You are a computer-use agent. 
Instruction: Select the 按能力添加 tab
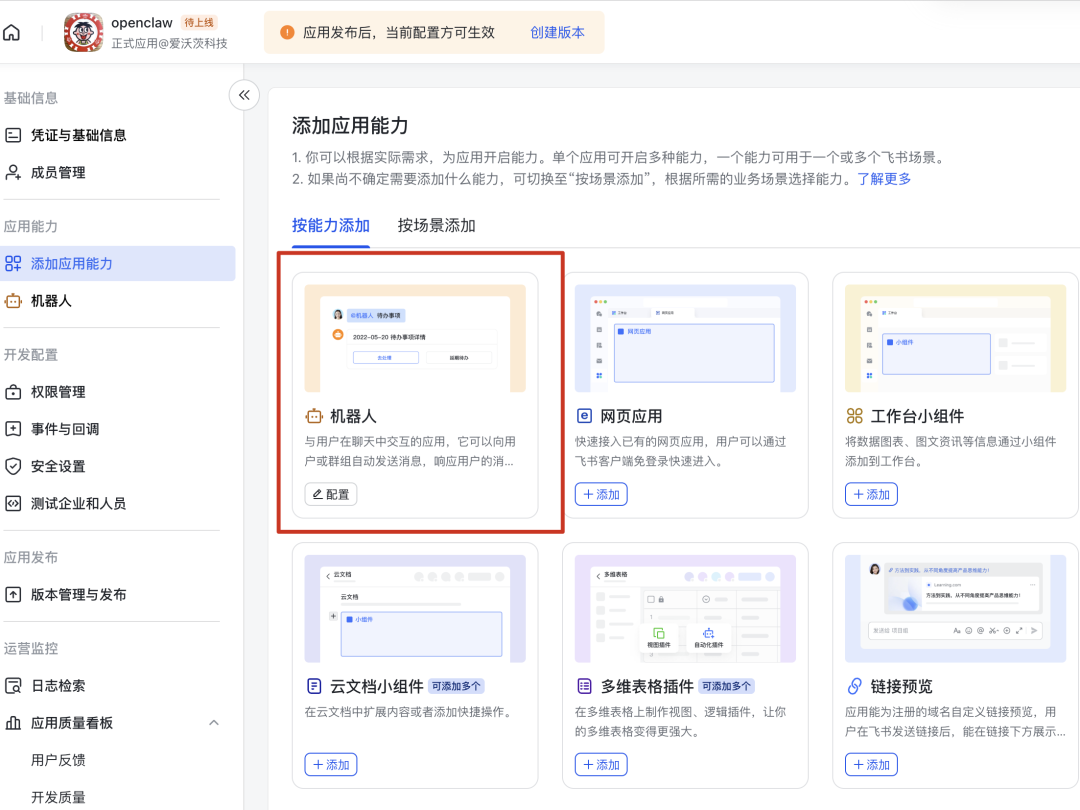[x=331, y=225]
